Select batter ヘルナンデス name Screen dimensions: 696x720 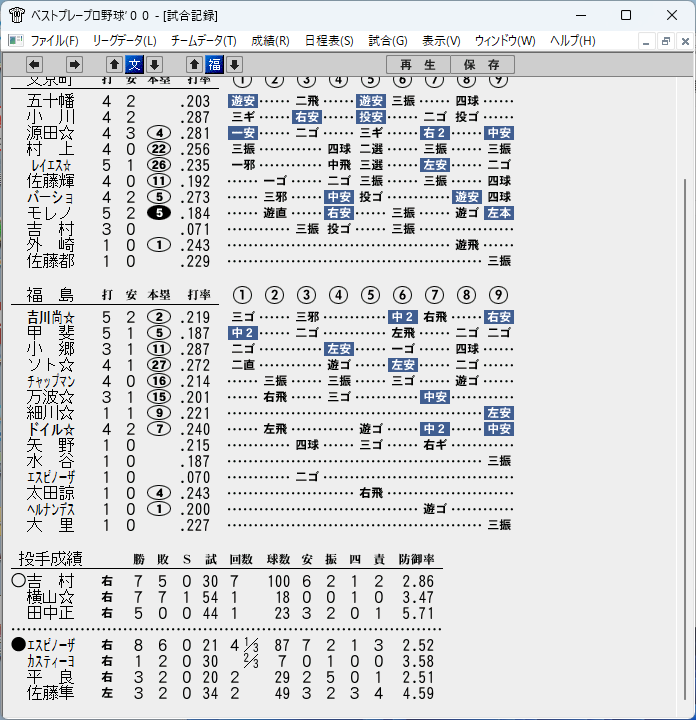(51, 509)
